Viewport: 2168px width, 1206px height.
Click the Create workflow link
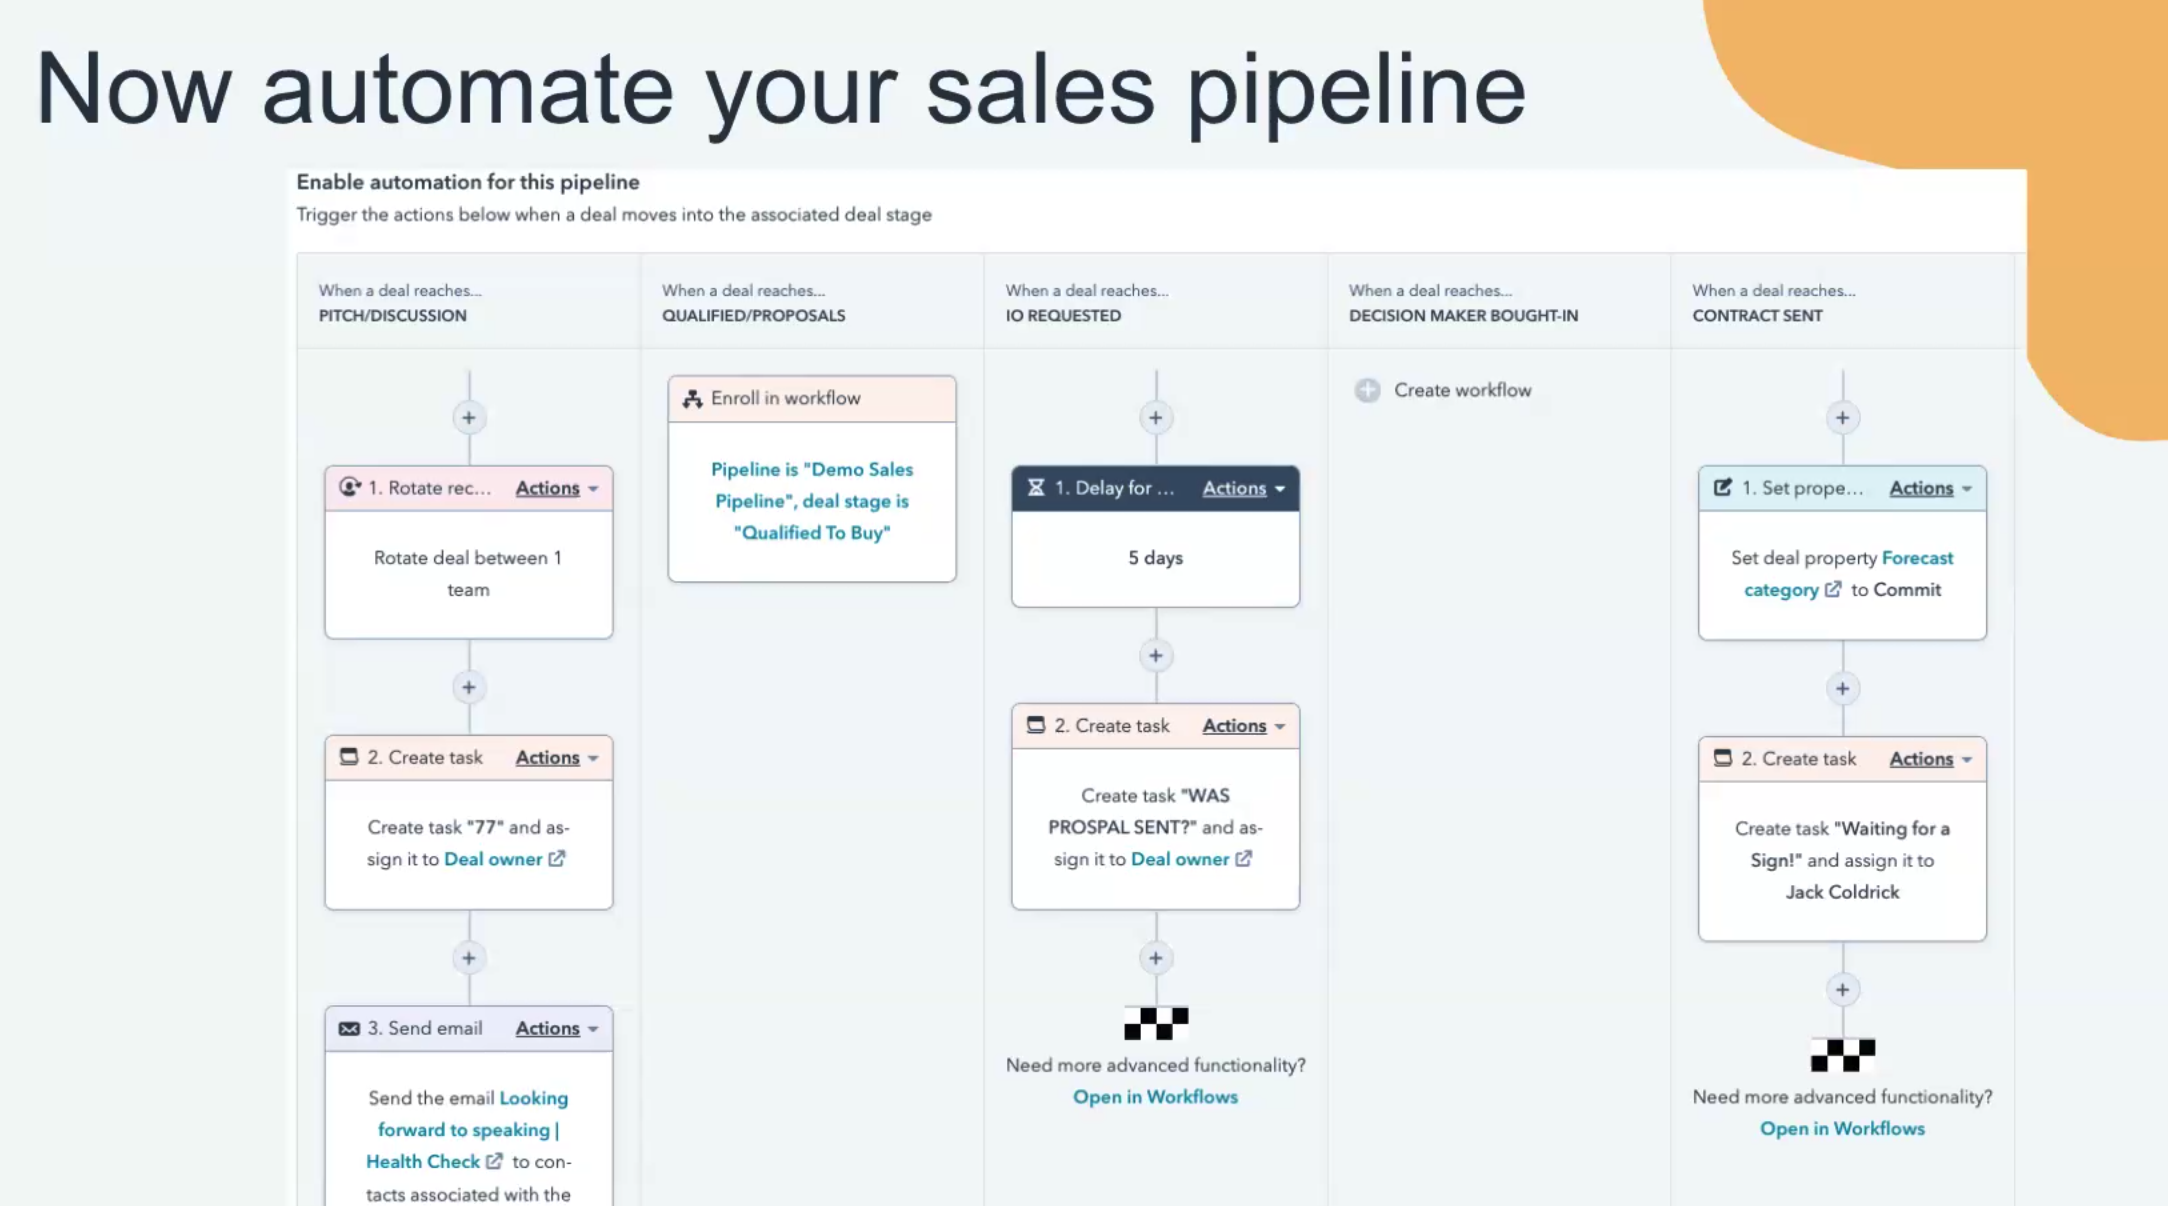[1462, 390]
